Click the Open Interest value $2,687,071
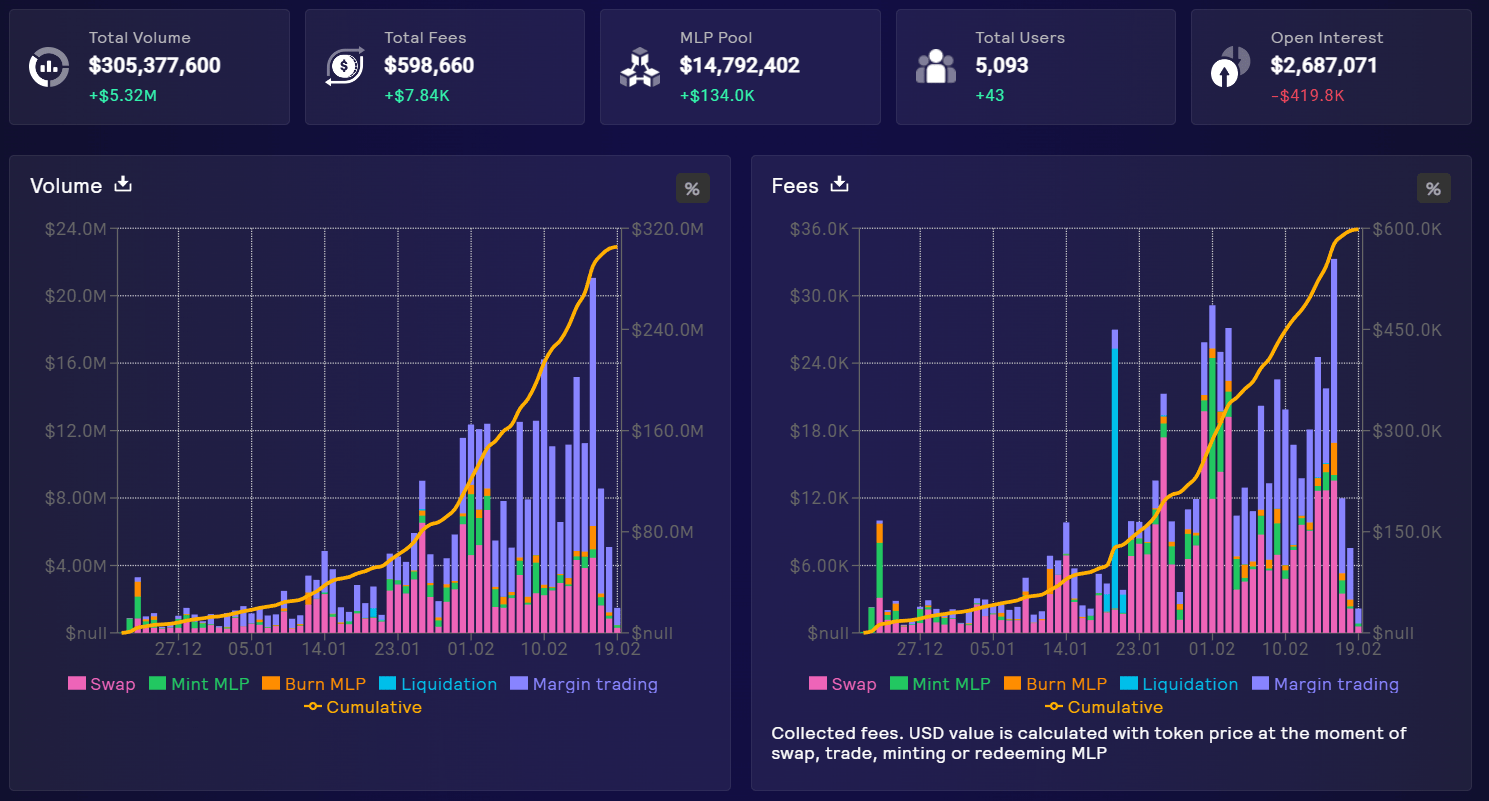Viewport: 1489px width, 801px height. tap(1324, 66)
